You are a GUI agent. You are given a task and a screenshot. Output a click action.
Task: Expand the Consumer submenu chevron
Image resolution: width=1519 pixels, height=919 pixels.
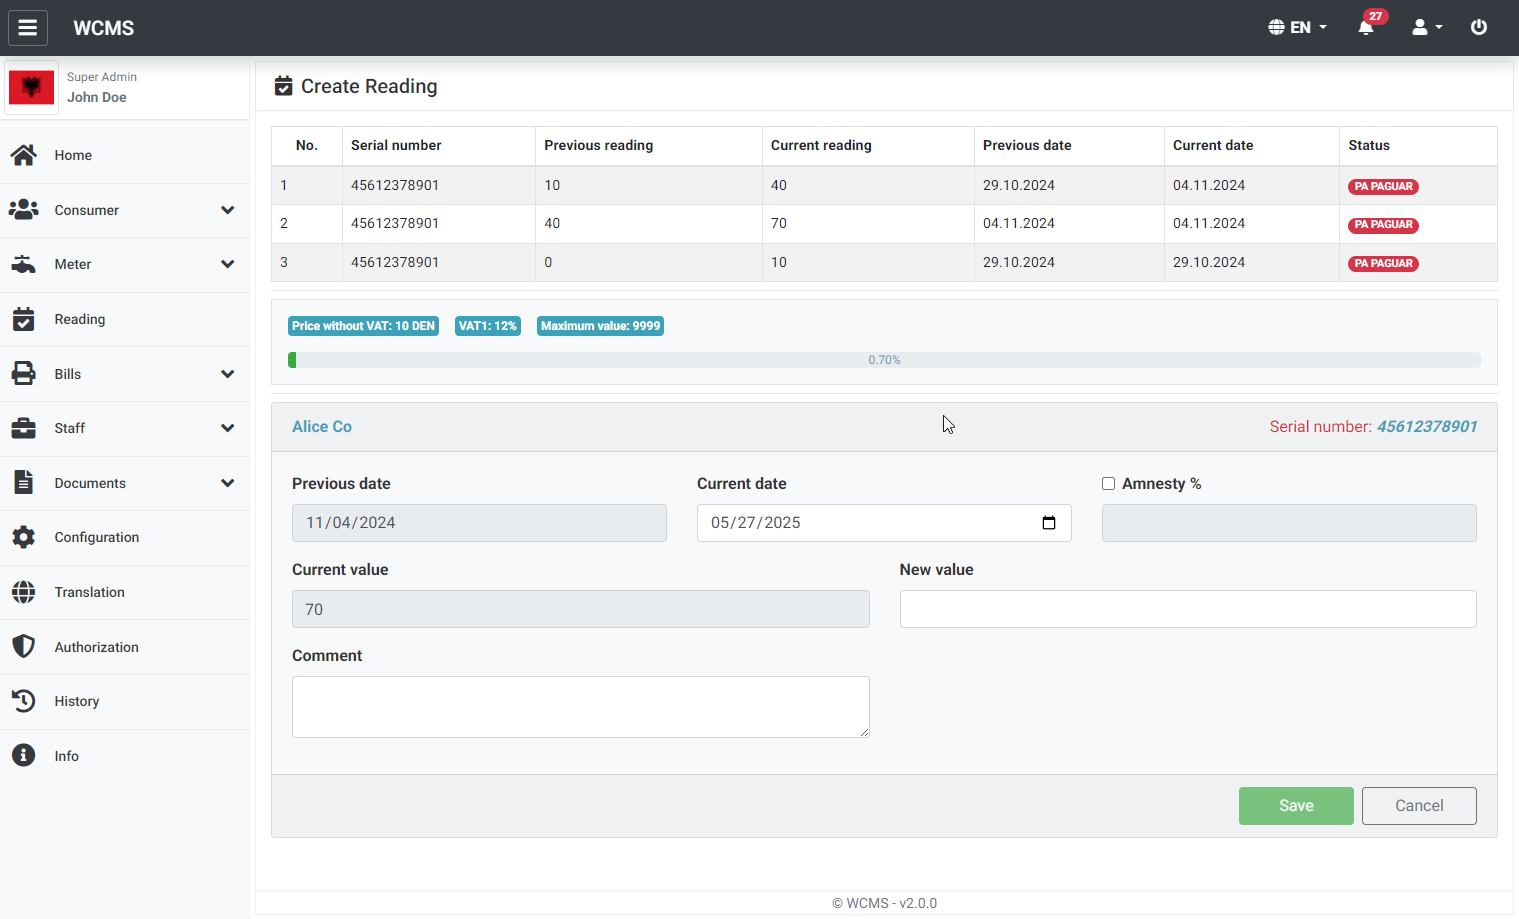point(228,210)
